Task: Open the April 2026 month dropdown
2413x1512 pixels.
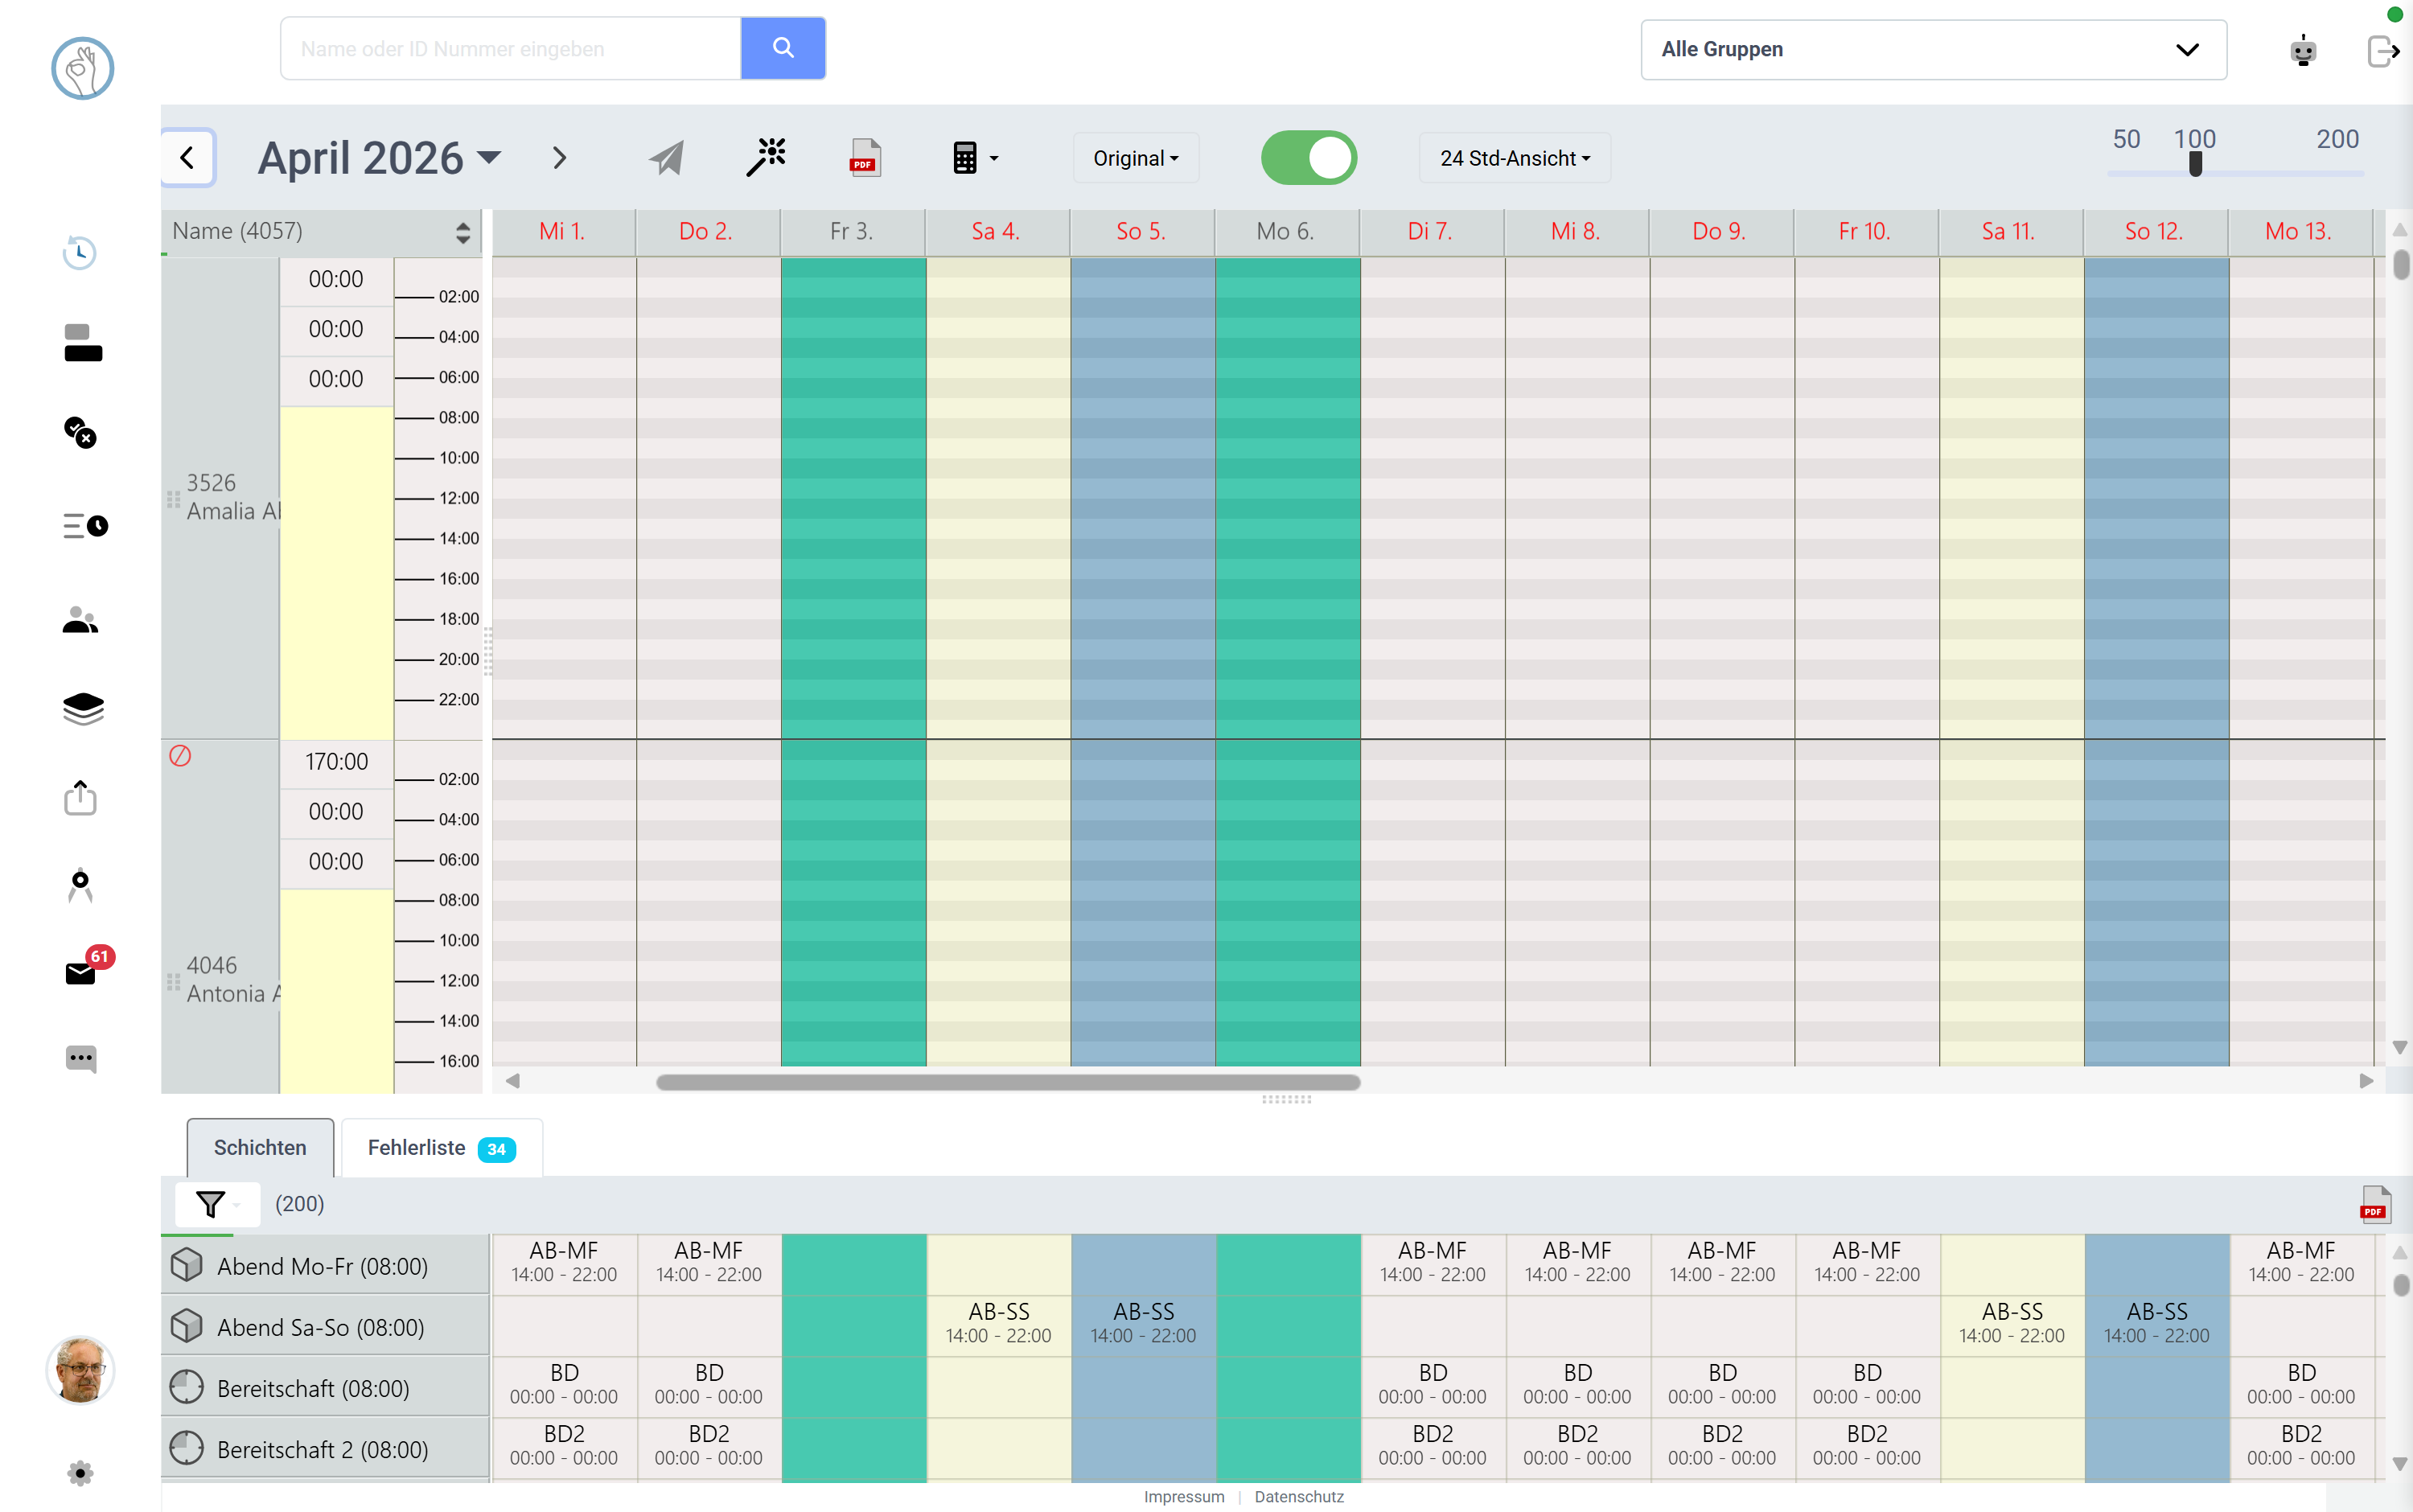Action: click(379, 158)
